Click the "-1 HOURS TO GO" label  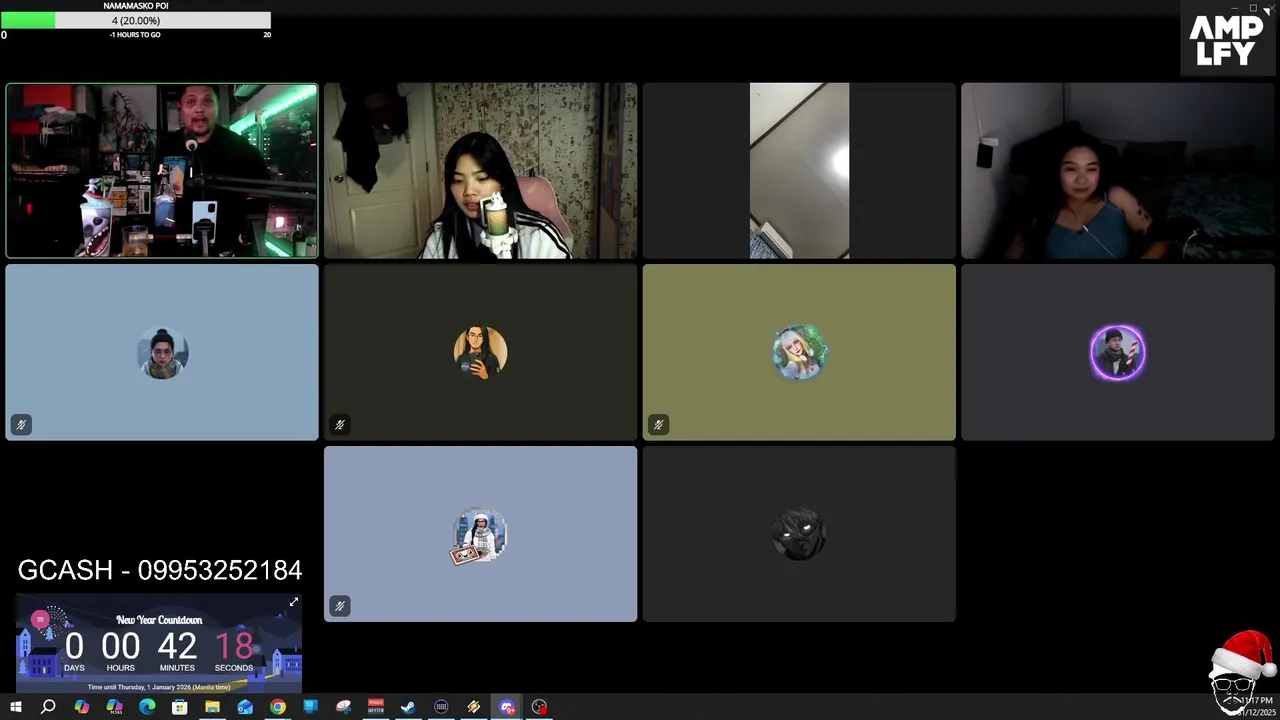[x=135, y=35]
